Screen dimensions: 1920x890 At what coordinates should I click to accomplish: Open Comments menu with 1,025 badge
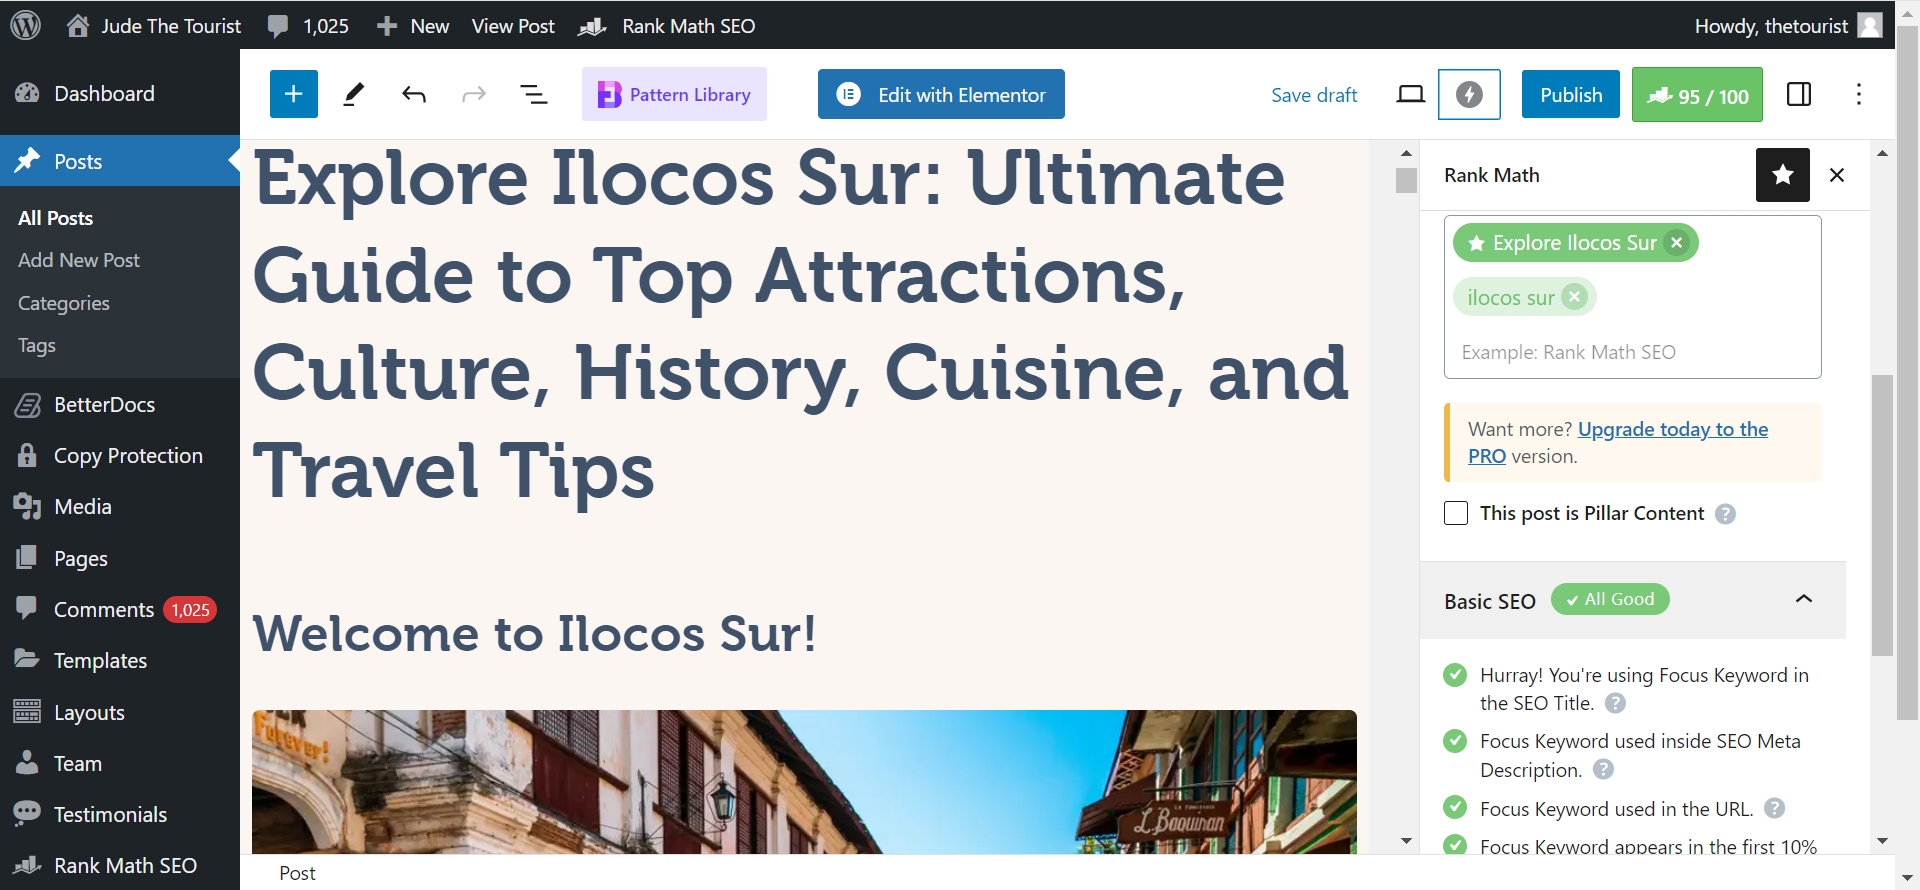(x=120, y=609)
